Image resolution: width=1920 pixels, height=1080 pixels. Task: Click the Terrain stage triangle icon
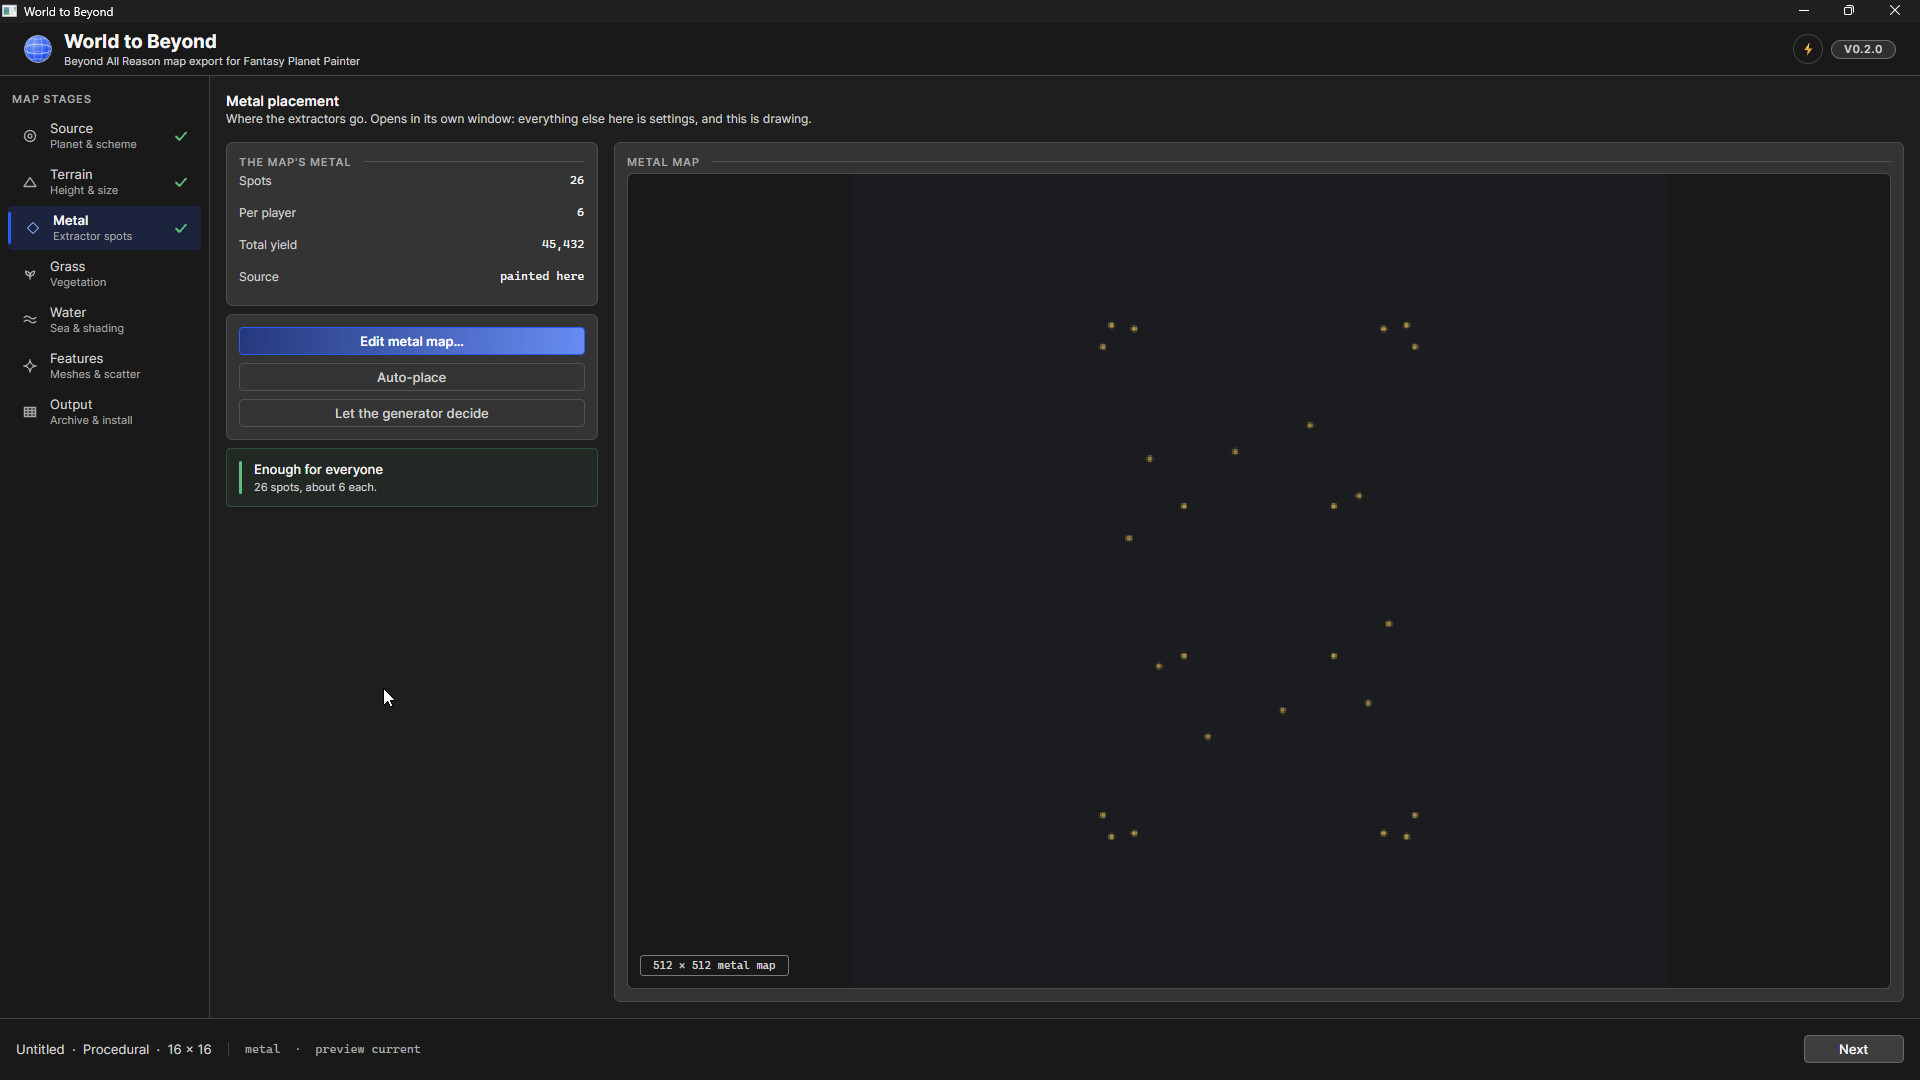pyautogui.click(x=30, y=182)
